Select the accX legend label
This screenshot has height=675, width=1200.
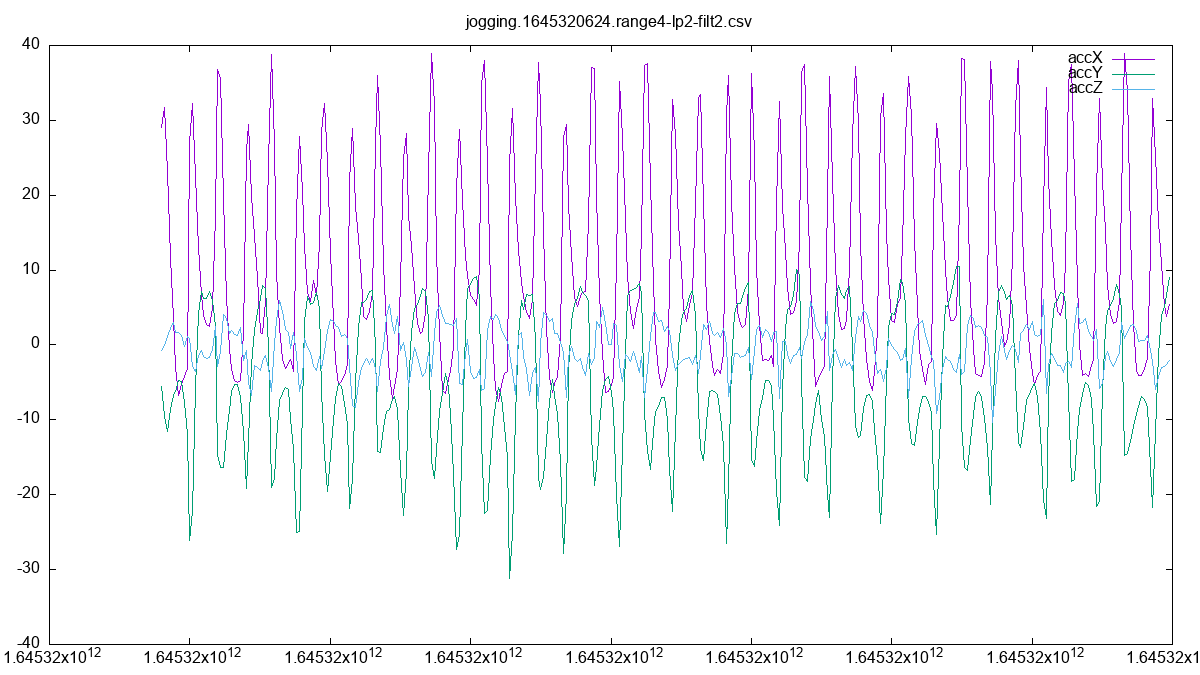point(1085,58)
